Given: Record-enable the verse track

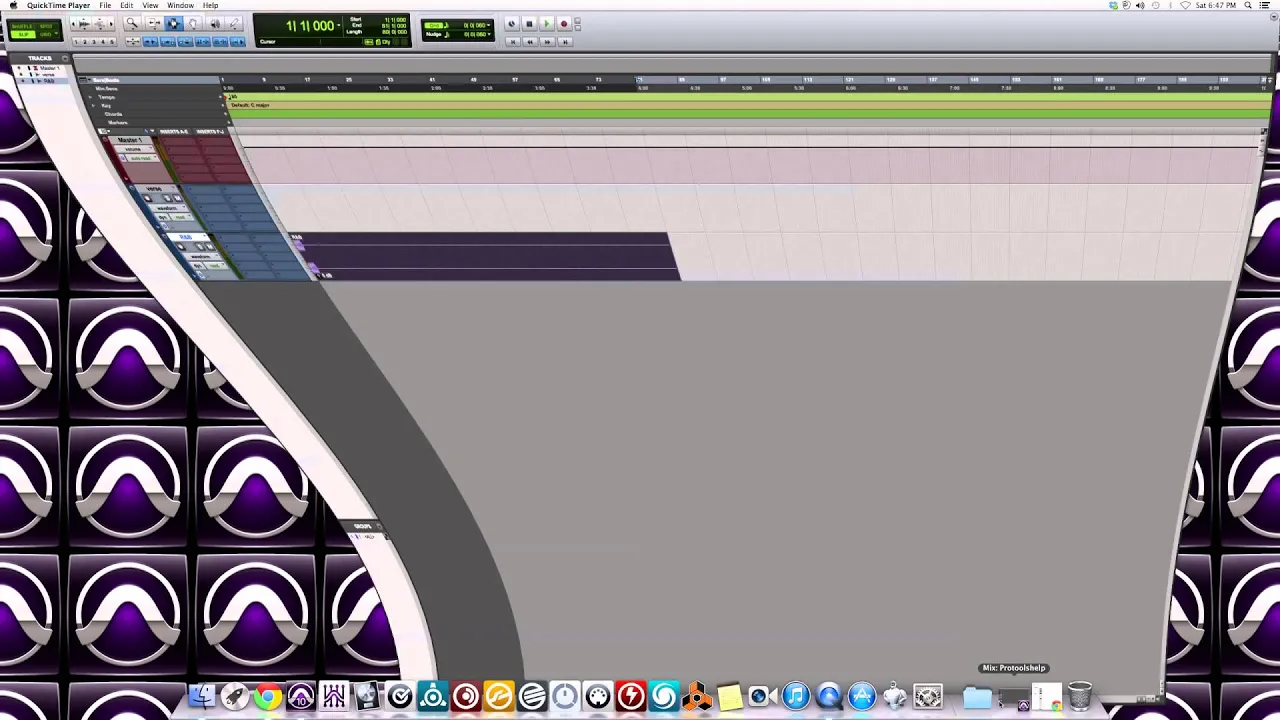Looking at the screenshot, I should 147,198.
